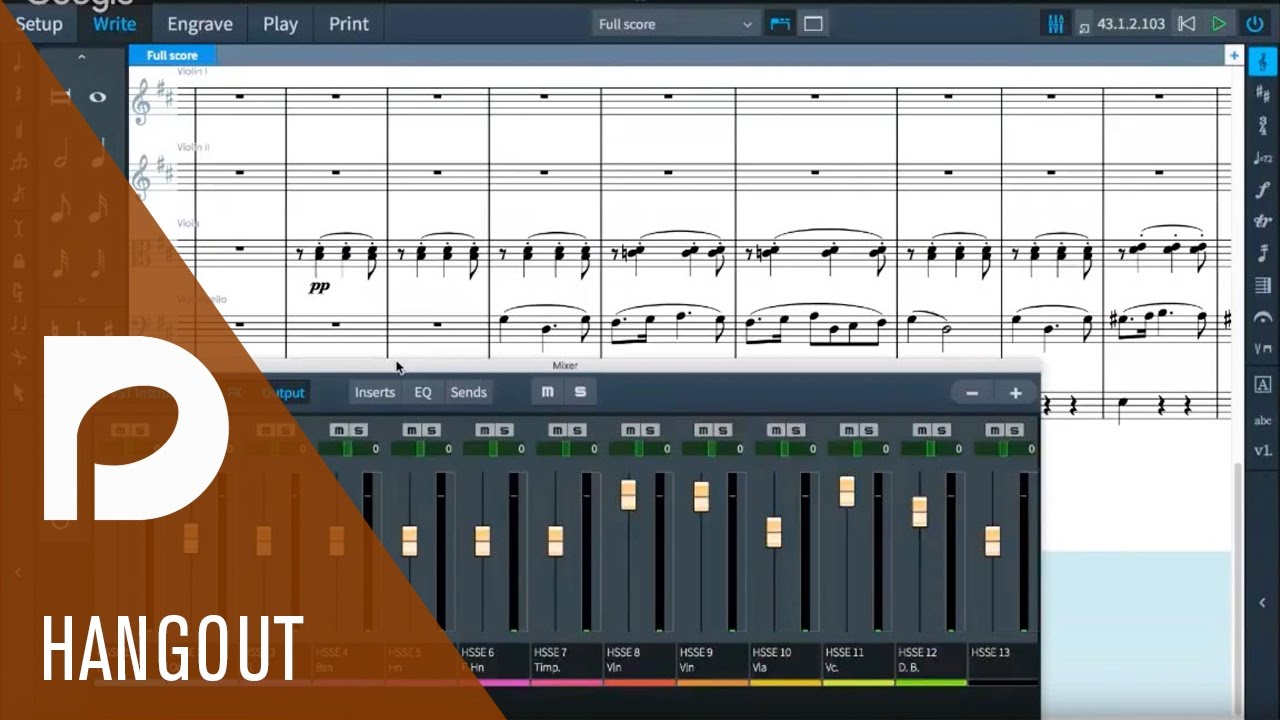Solo the HSSE 9 Vln channel
Image resolution: width=1280 pixels, height=720 pixels.
point(724,430)
